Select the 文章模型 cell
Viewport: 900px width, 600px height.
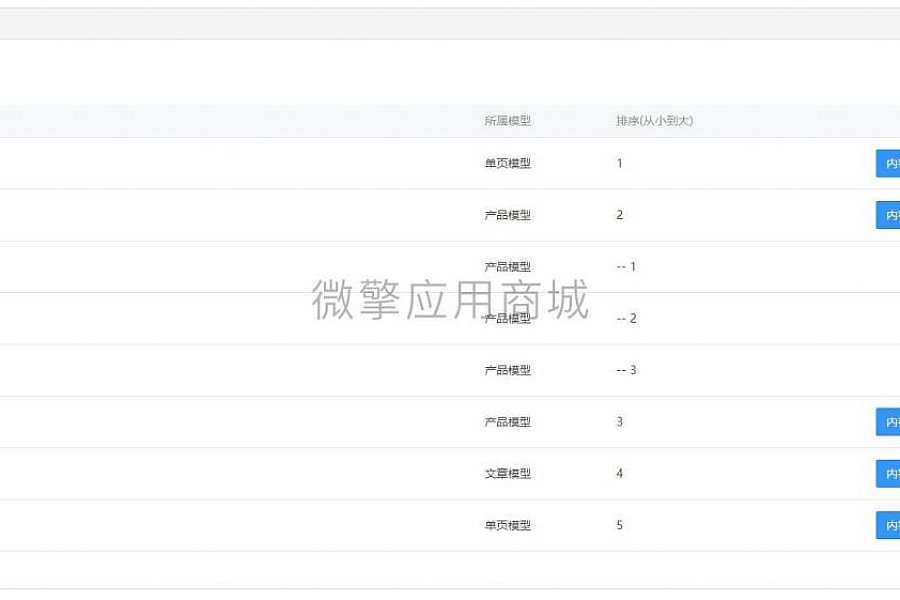pos(507,473)
